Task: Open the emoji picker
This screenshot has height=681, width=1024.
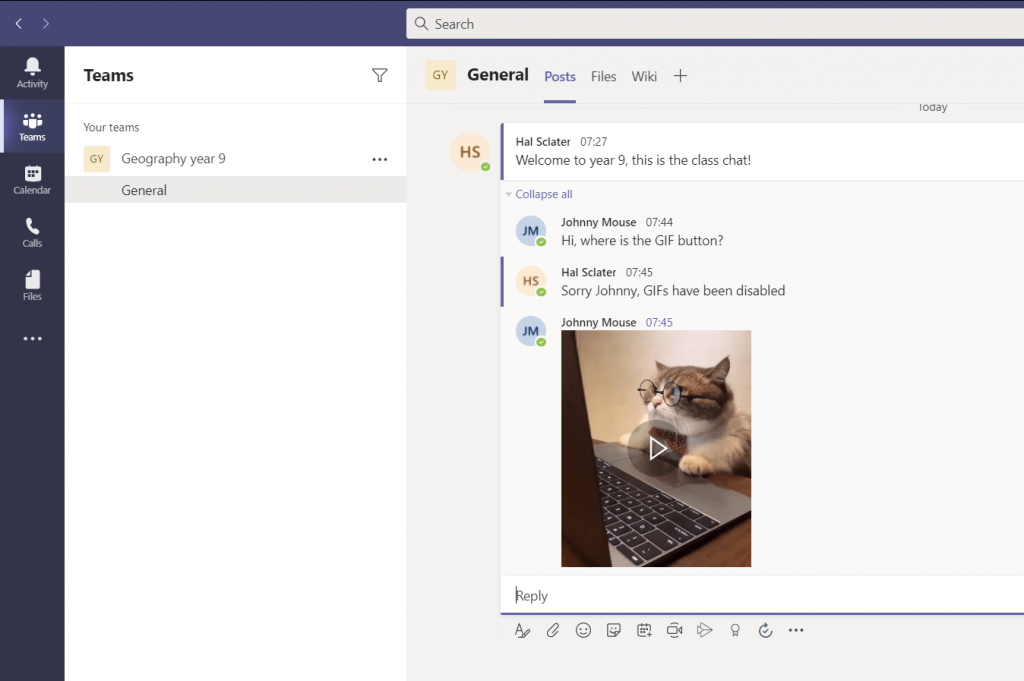Action: 583,630
